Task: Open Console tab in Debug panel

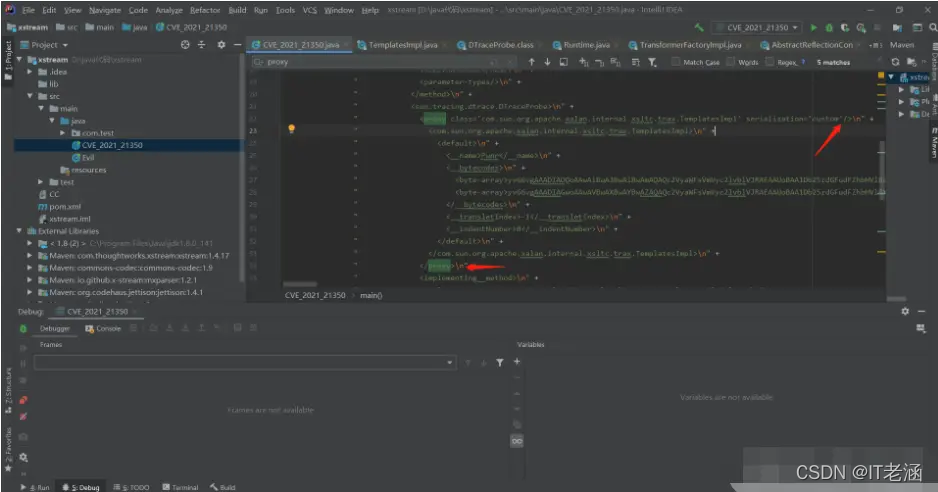Action: [103, 329]
